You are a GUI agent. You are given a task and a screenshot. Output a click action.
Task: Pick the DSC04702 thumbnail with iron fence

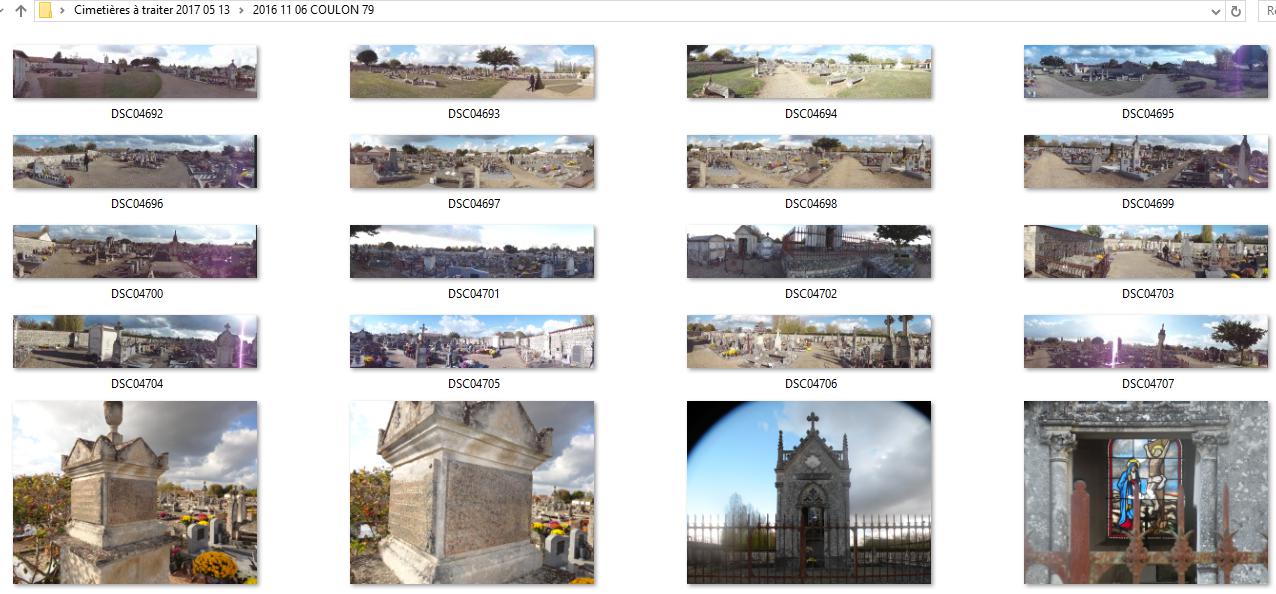pos(809,251)
